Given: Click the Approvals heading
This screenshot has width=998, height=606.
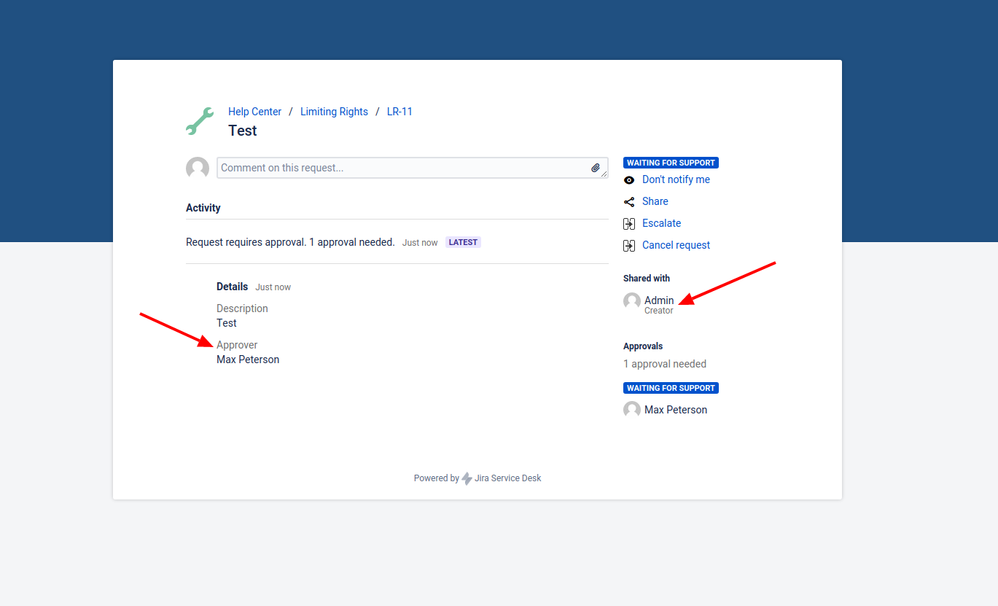Looking at the screenshot, I should [643, 346].
